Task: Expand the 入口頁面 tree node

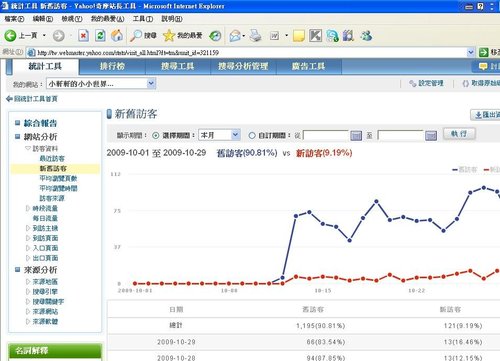Action: tap(28, 248)
